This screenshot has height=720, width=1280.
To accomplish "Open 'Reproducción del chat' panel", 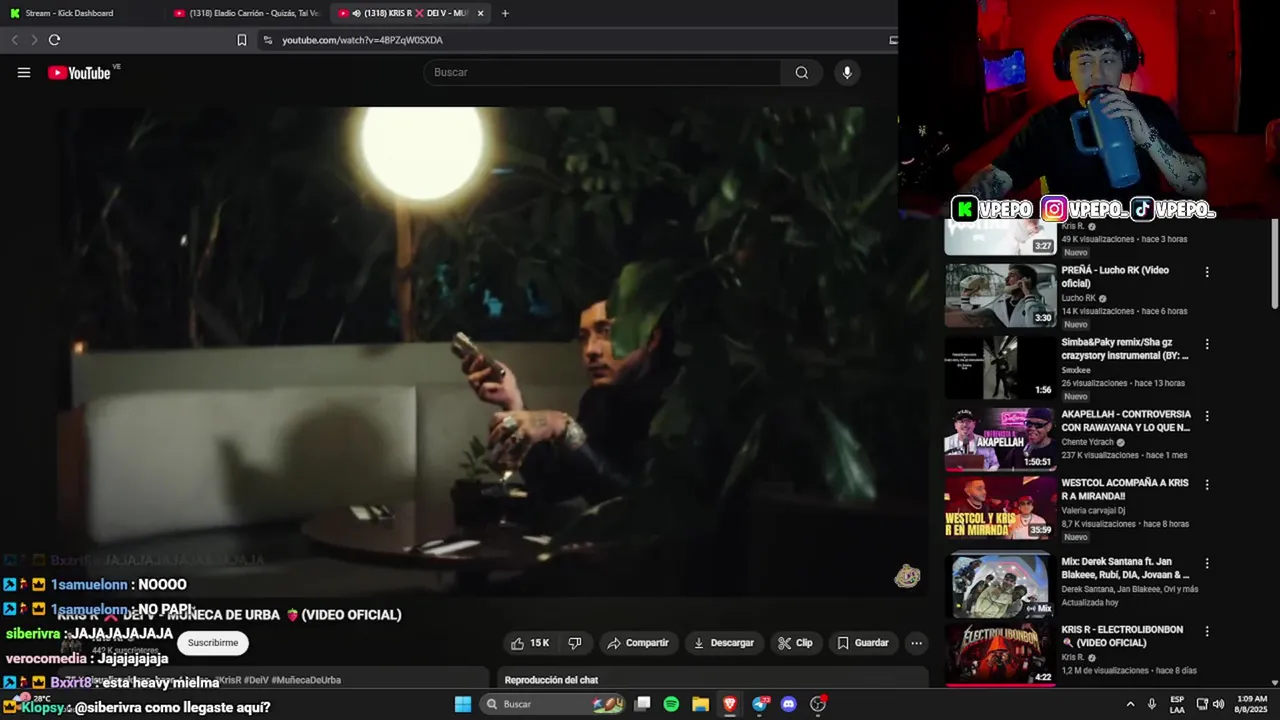I will 551,680.
